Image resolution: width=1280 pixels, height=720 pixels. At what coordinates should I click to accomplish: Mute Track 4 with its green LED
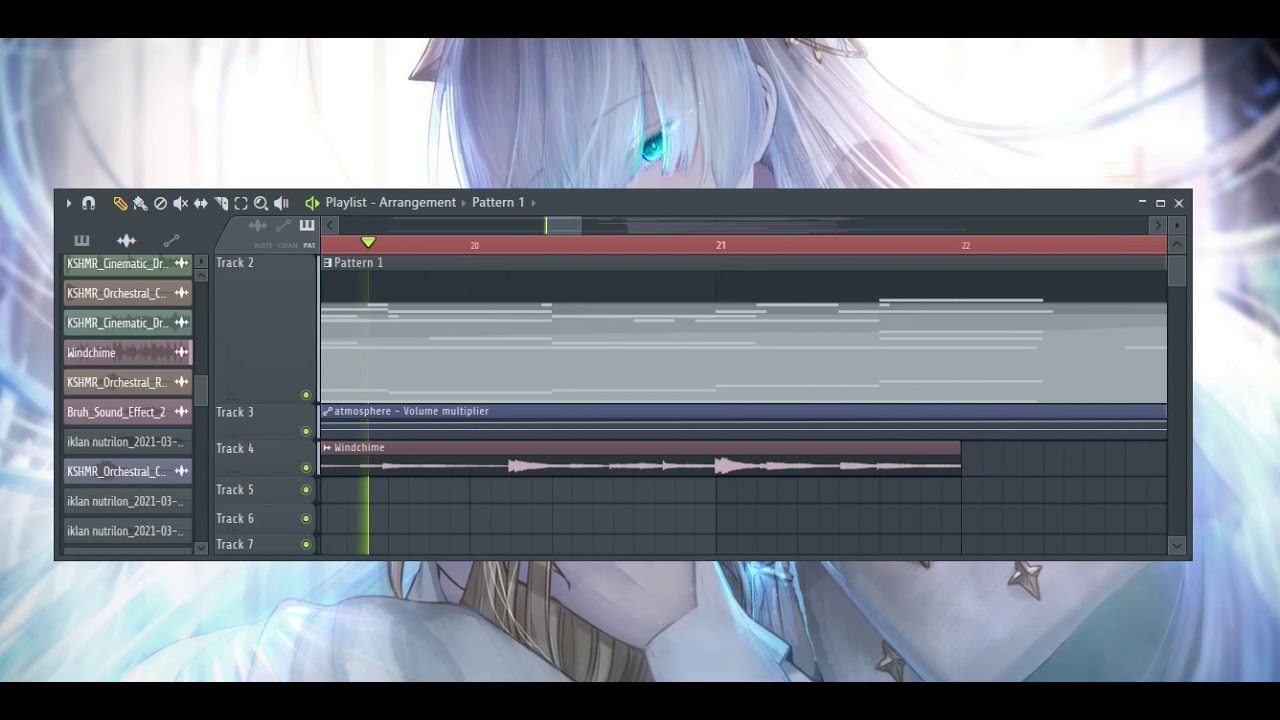pyautogui.click(x=306, y=468)
